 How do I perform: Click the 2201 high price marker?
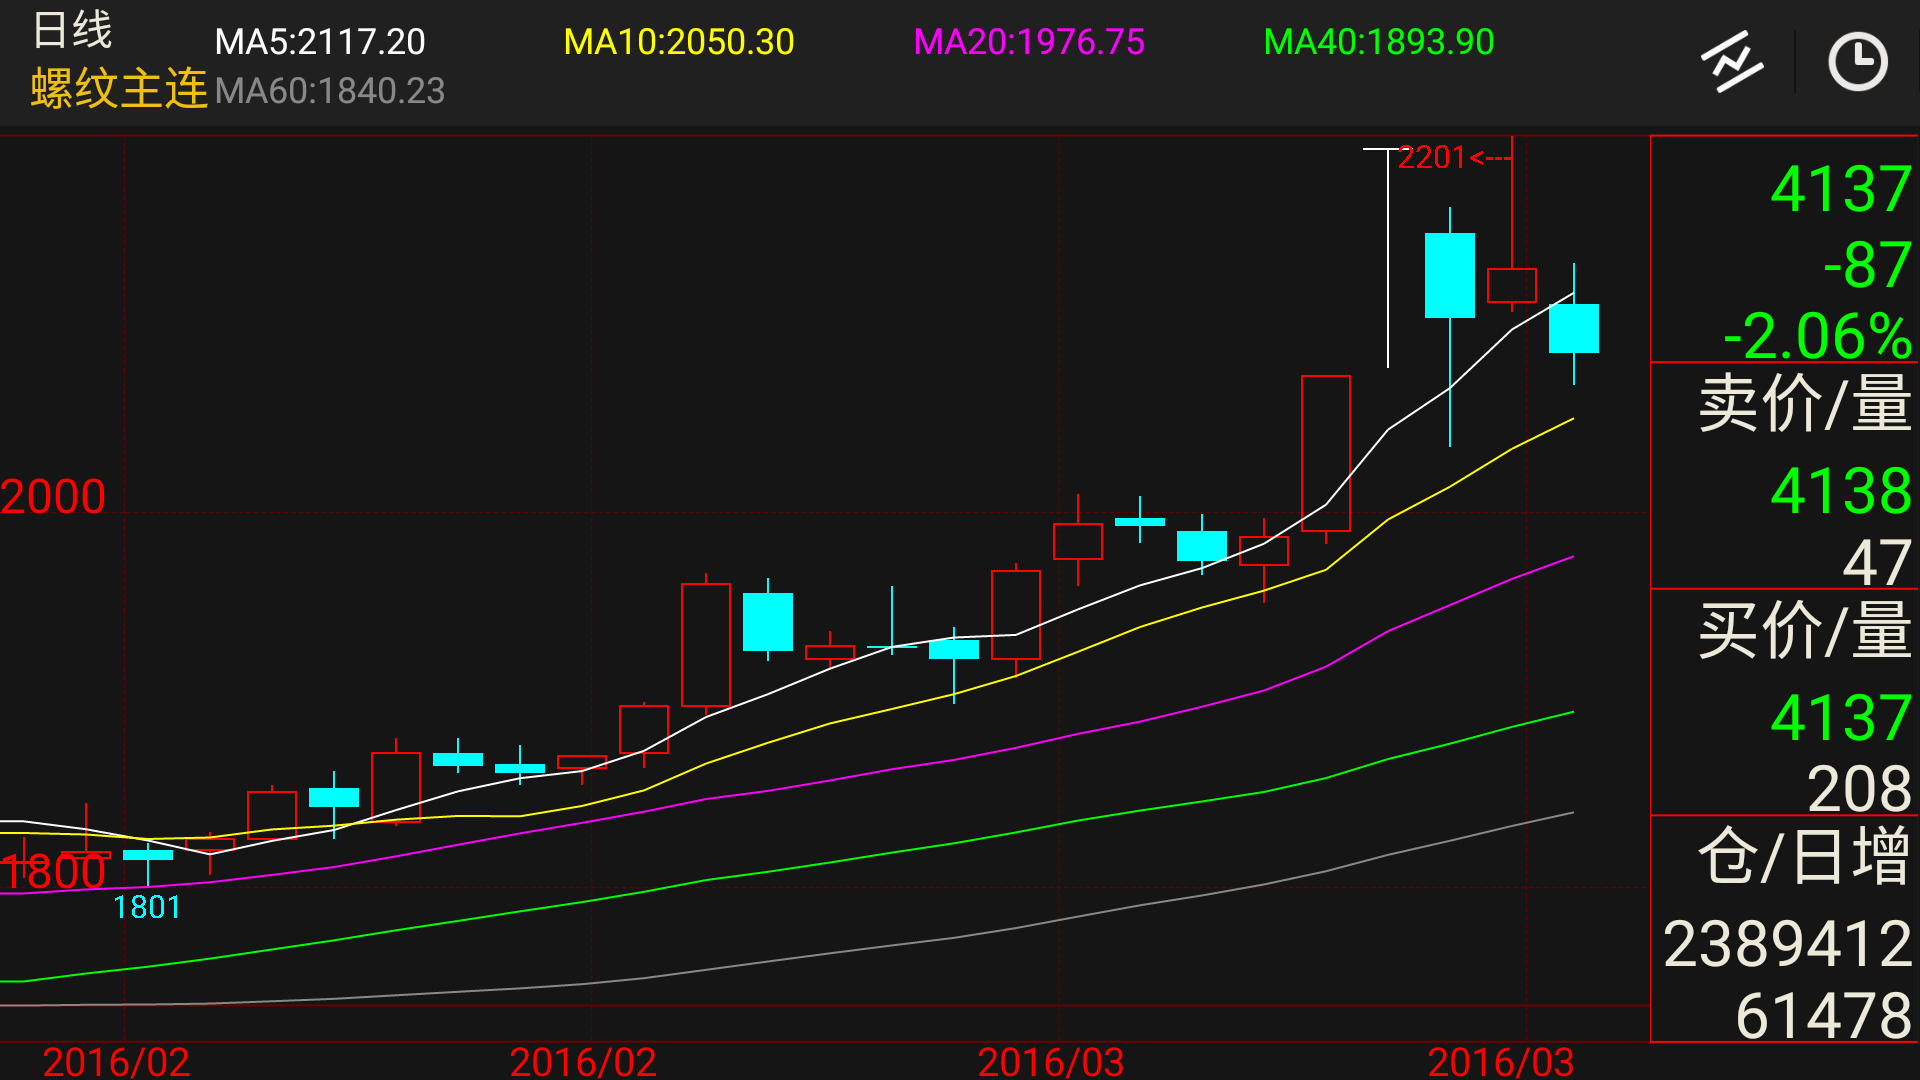point(1432,157)
